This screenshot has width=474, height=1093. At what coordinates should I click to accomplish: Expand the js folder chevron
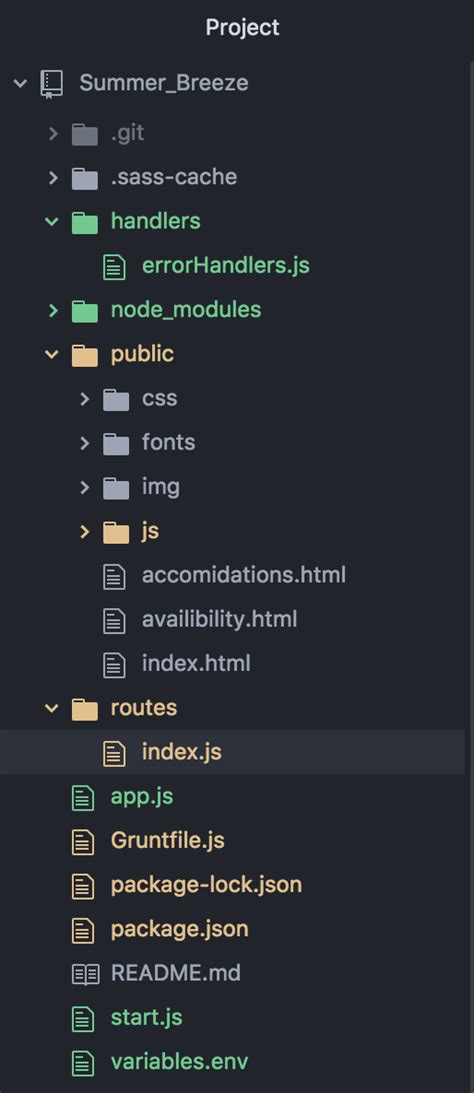point(84,531)
